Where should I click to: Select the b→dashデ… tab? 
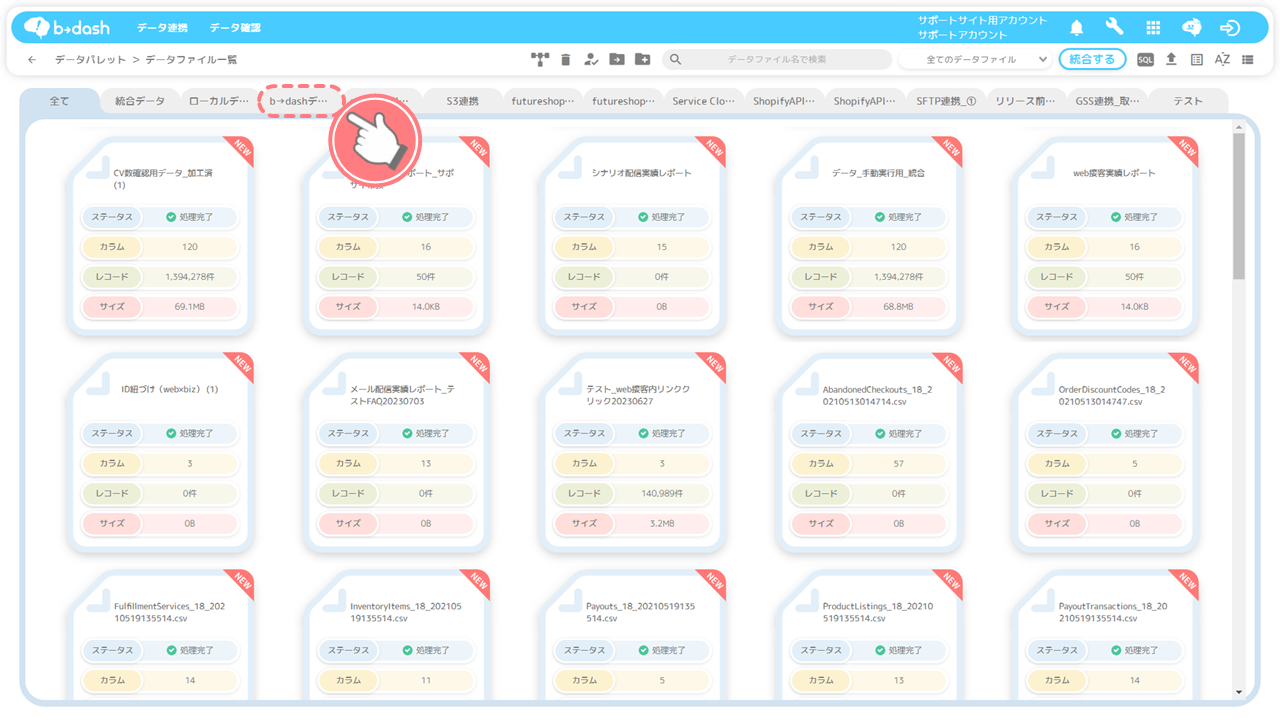(x=301, y=101)
